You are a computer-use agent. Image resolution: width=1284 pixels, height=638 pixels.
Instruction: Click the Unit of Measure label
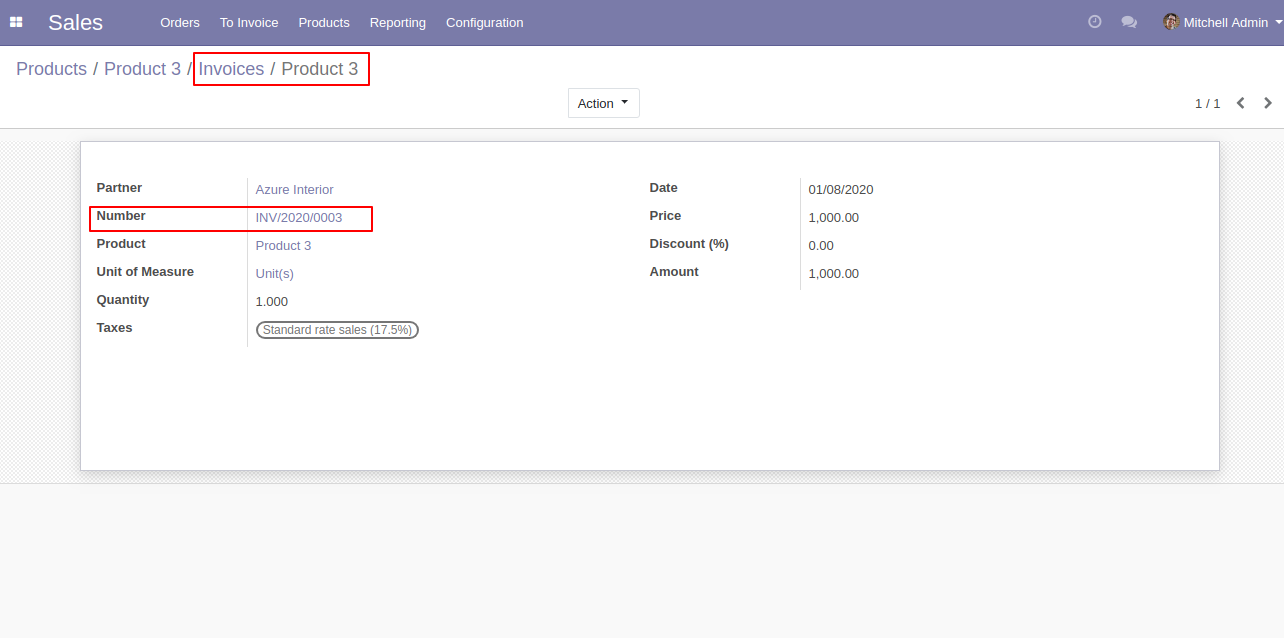pyautogui.click(x=145, y=272)
